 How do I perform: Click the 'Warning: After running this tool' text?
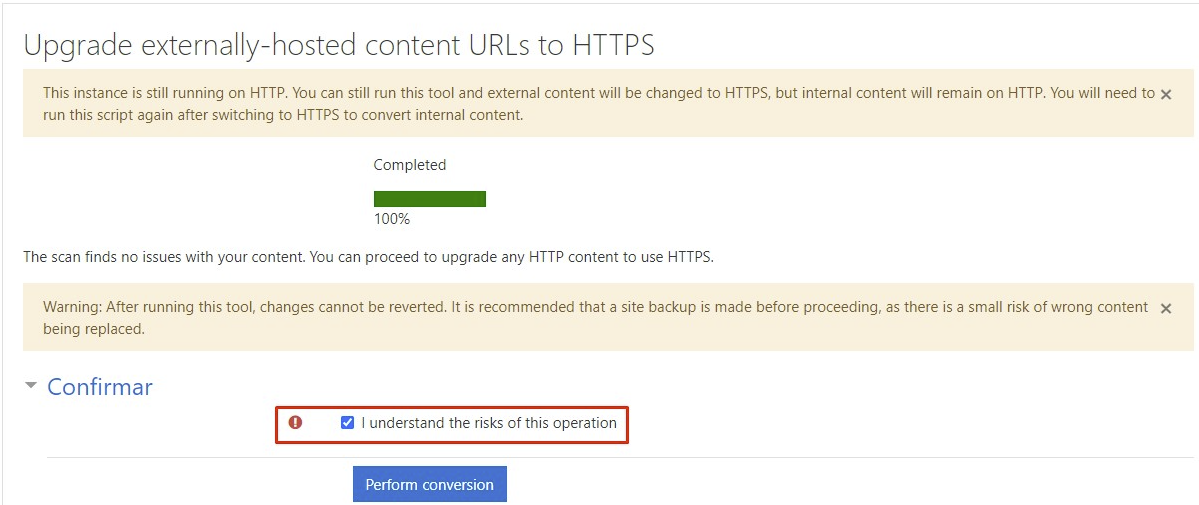point(595,307)
